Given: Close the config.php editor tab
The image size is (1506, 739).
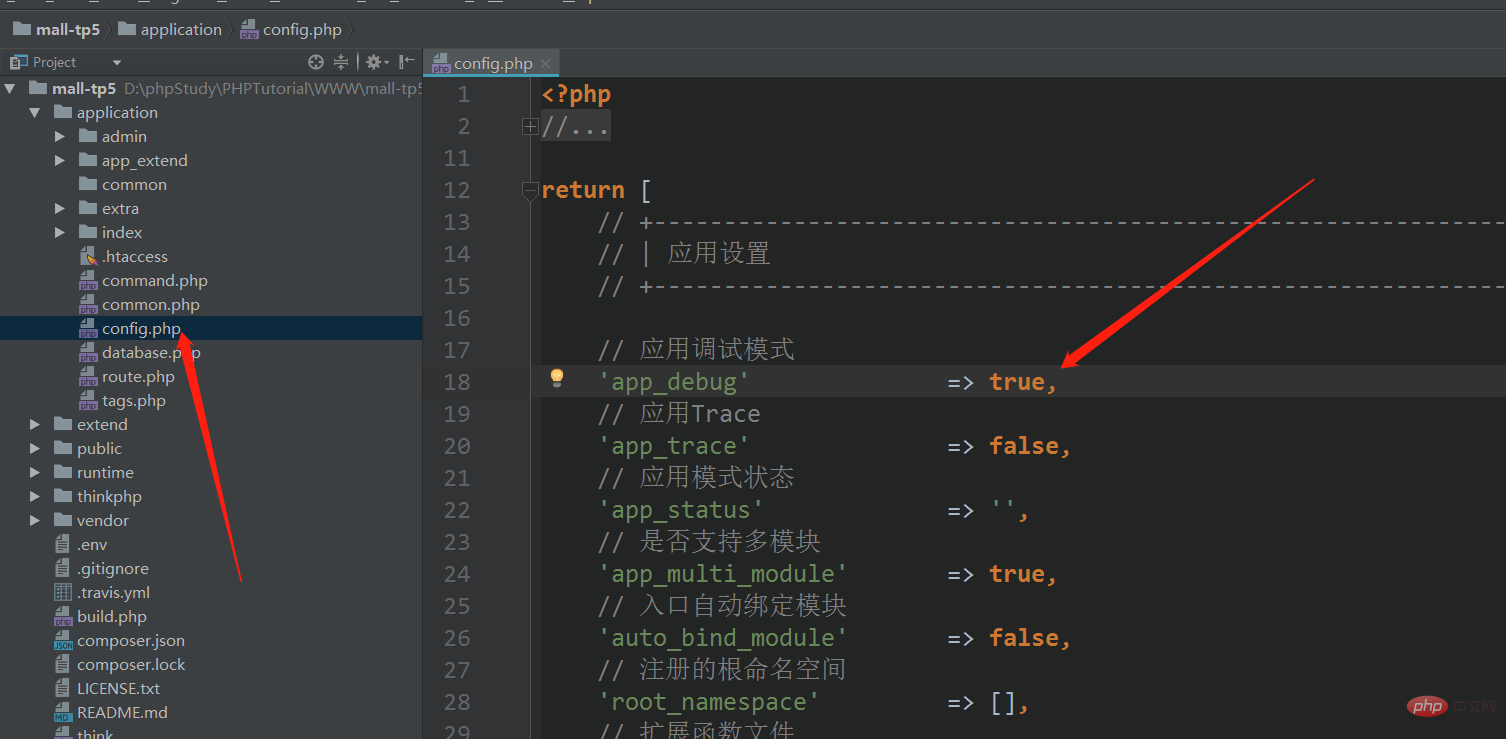Looking at the screenshot, I should [546, 64].
